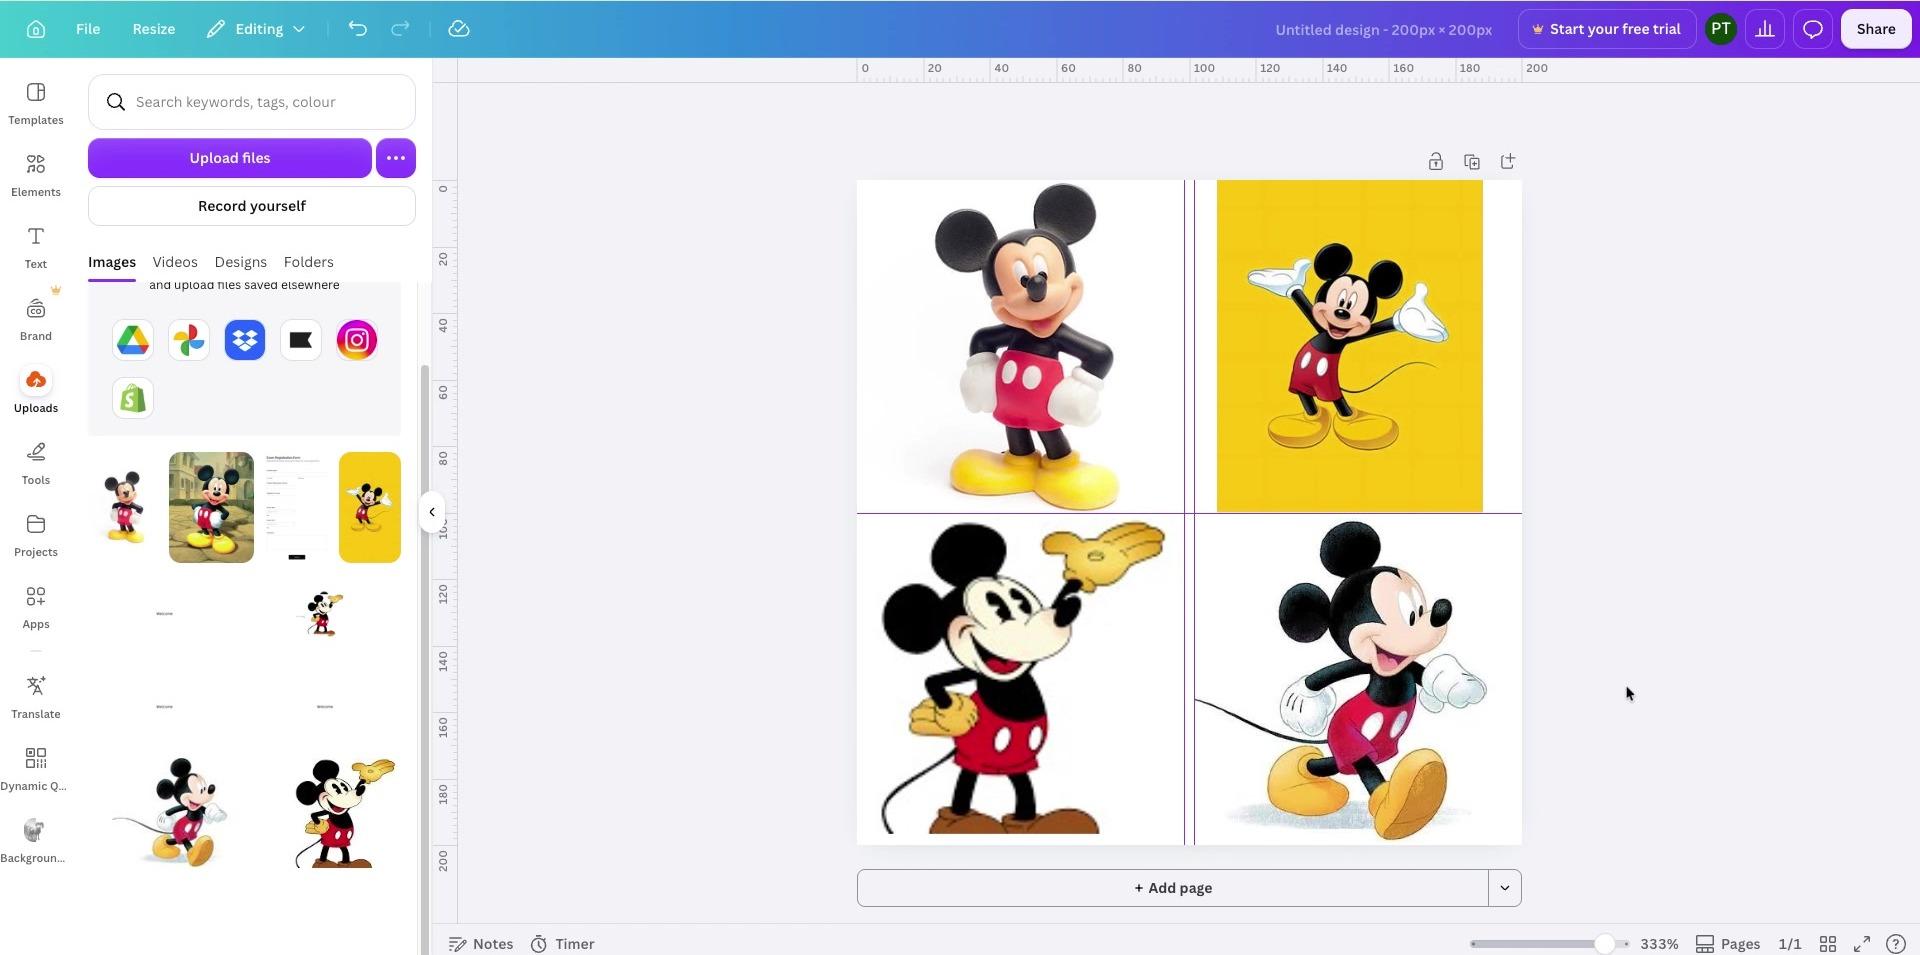
Task: Import from Dropbox
Action: click(x=245, y=340)
